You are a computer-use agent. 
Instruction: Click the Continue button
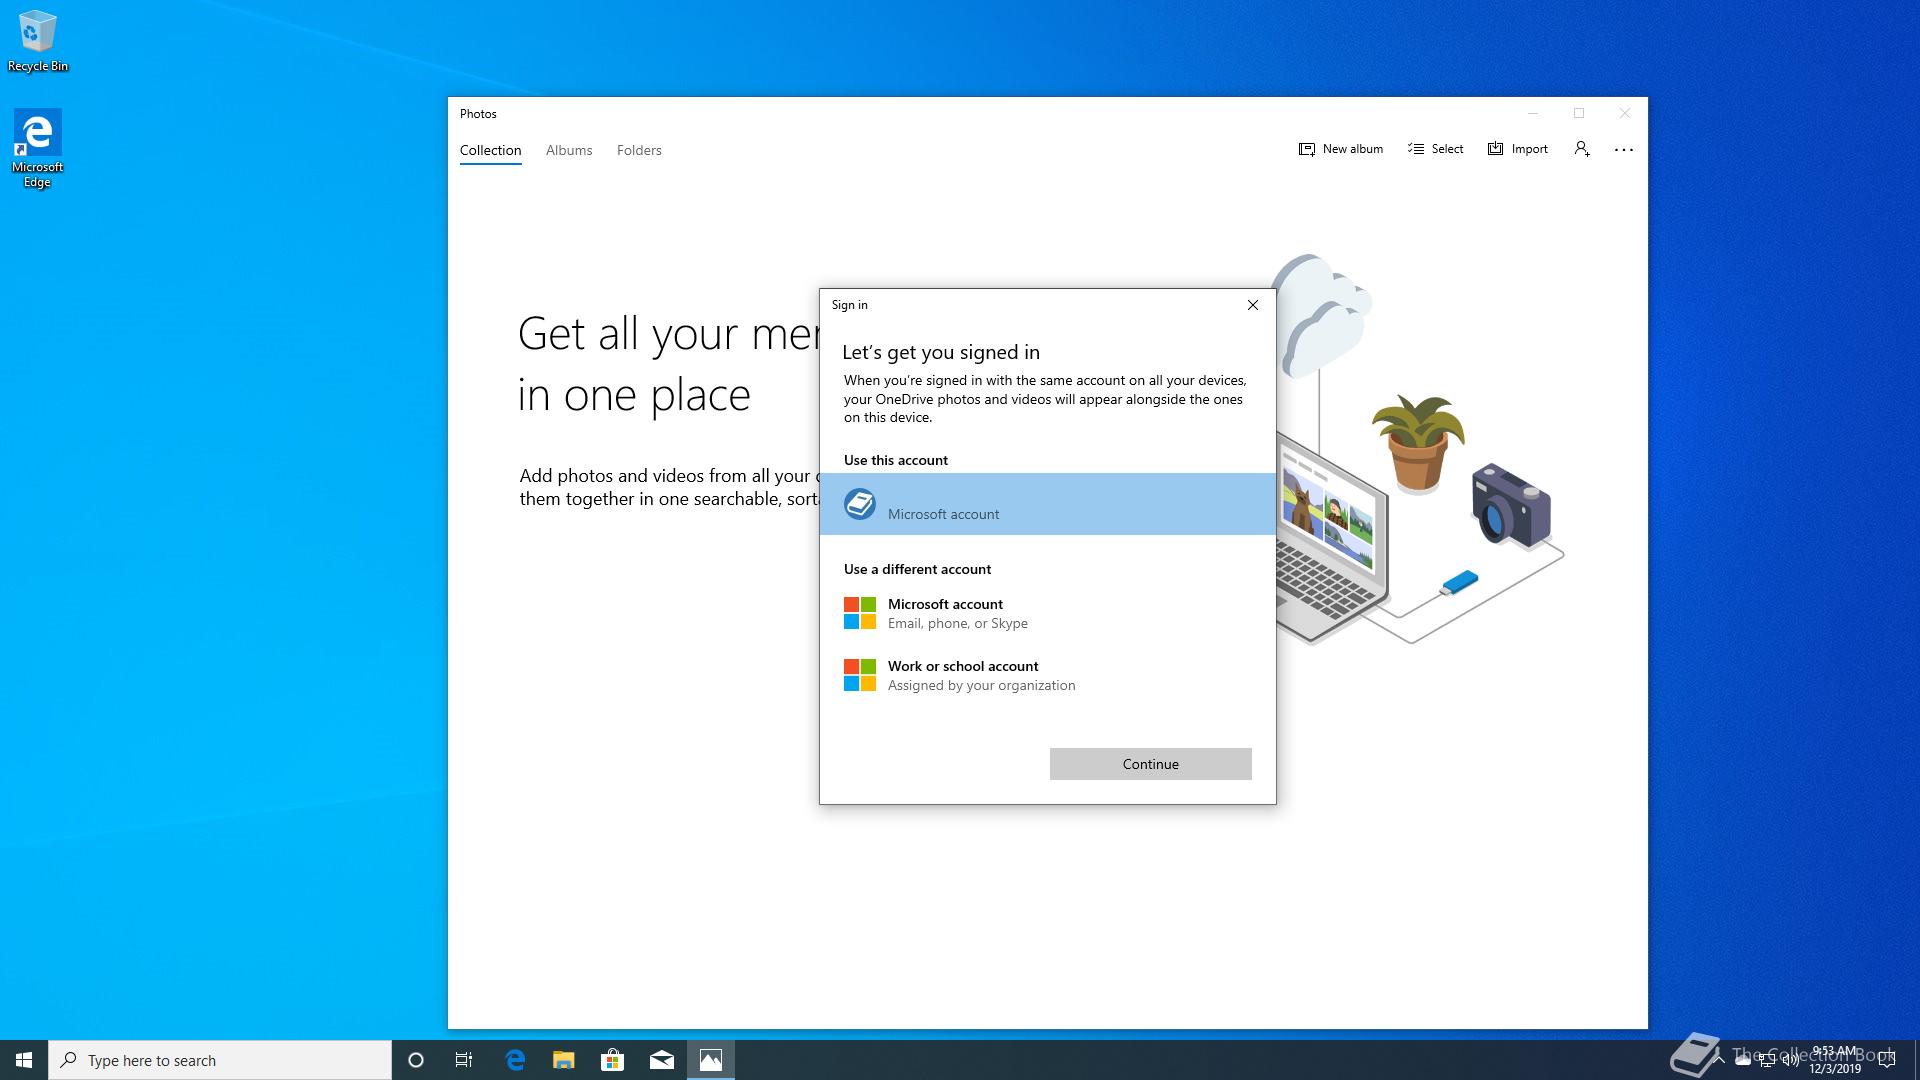1150,764
